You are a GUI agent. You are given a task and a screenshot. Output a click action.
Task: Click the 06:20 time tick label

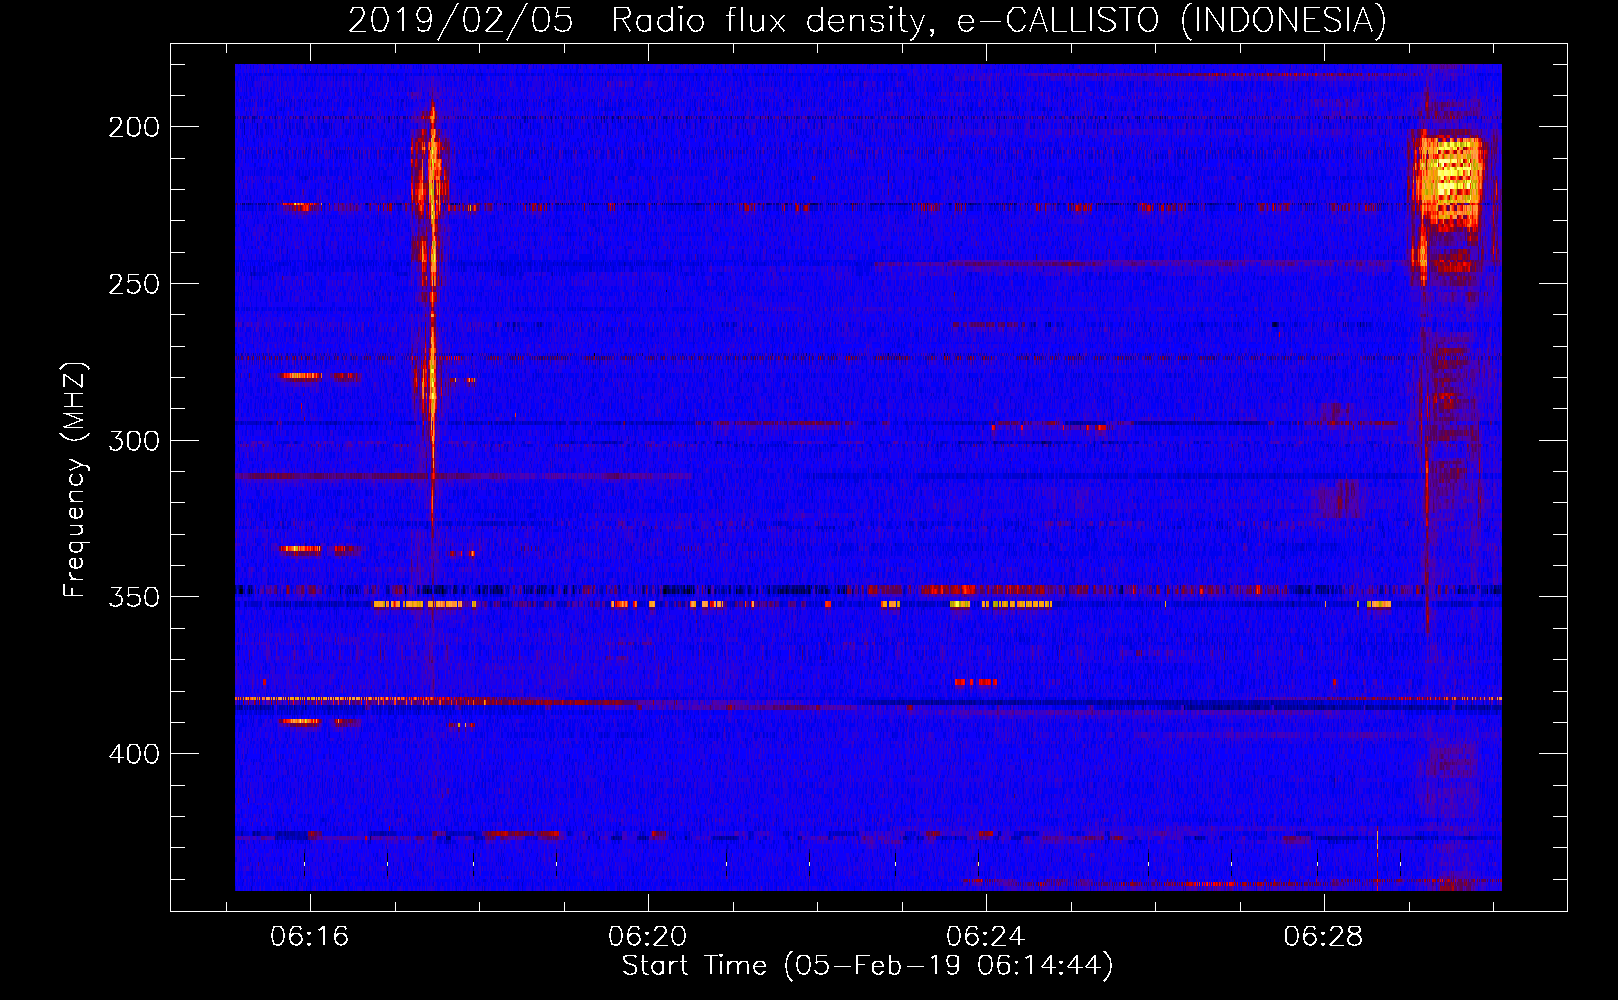[x=648, y=936]
